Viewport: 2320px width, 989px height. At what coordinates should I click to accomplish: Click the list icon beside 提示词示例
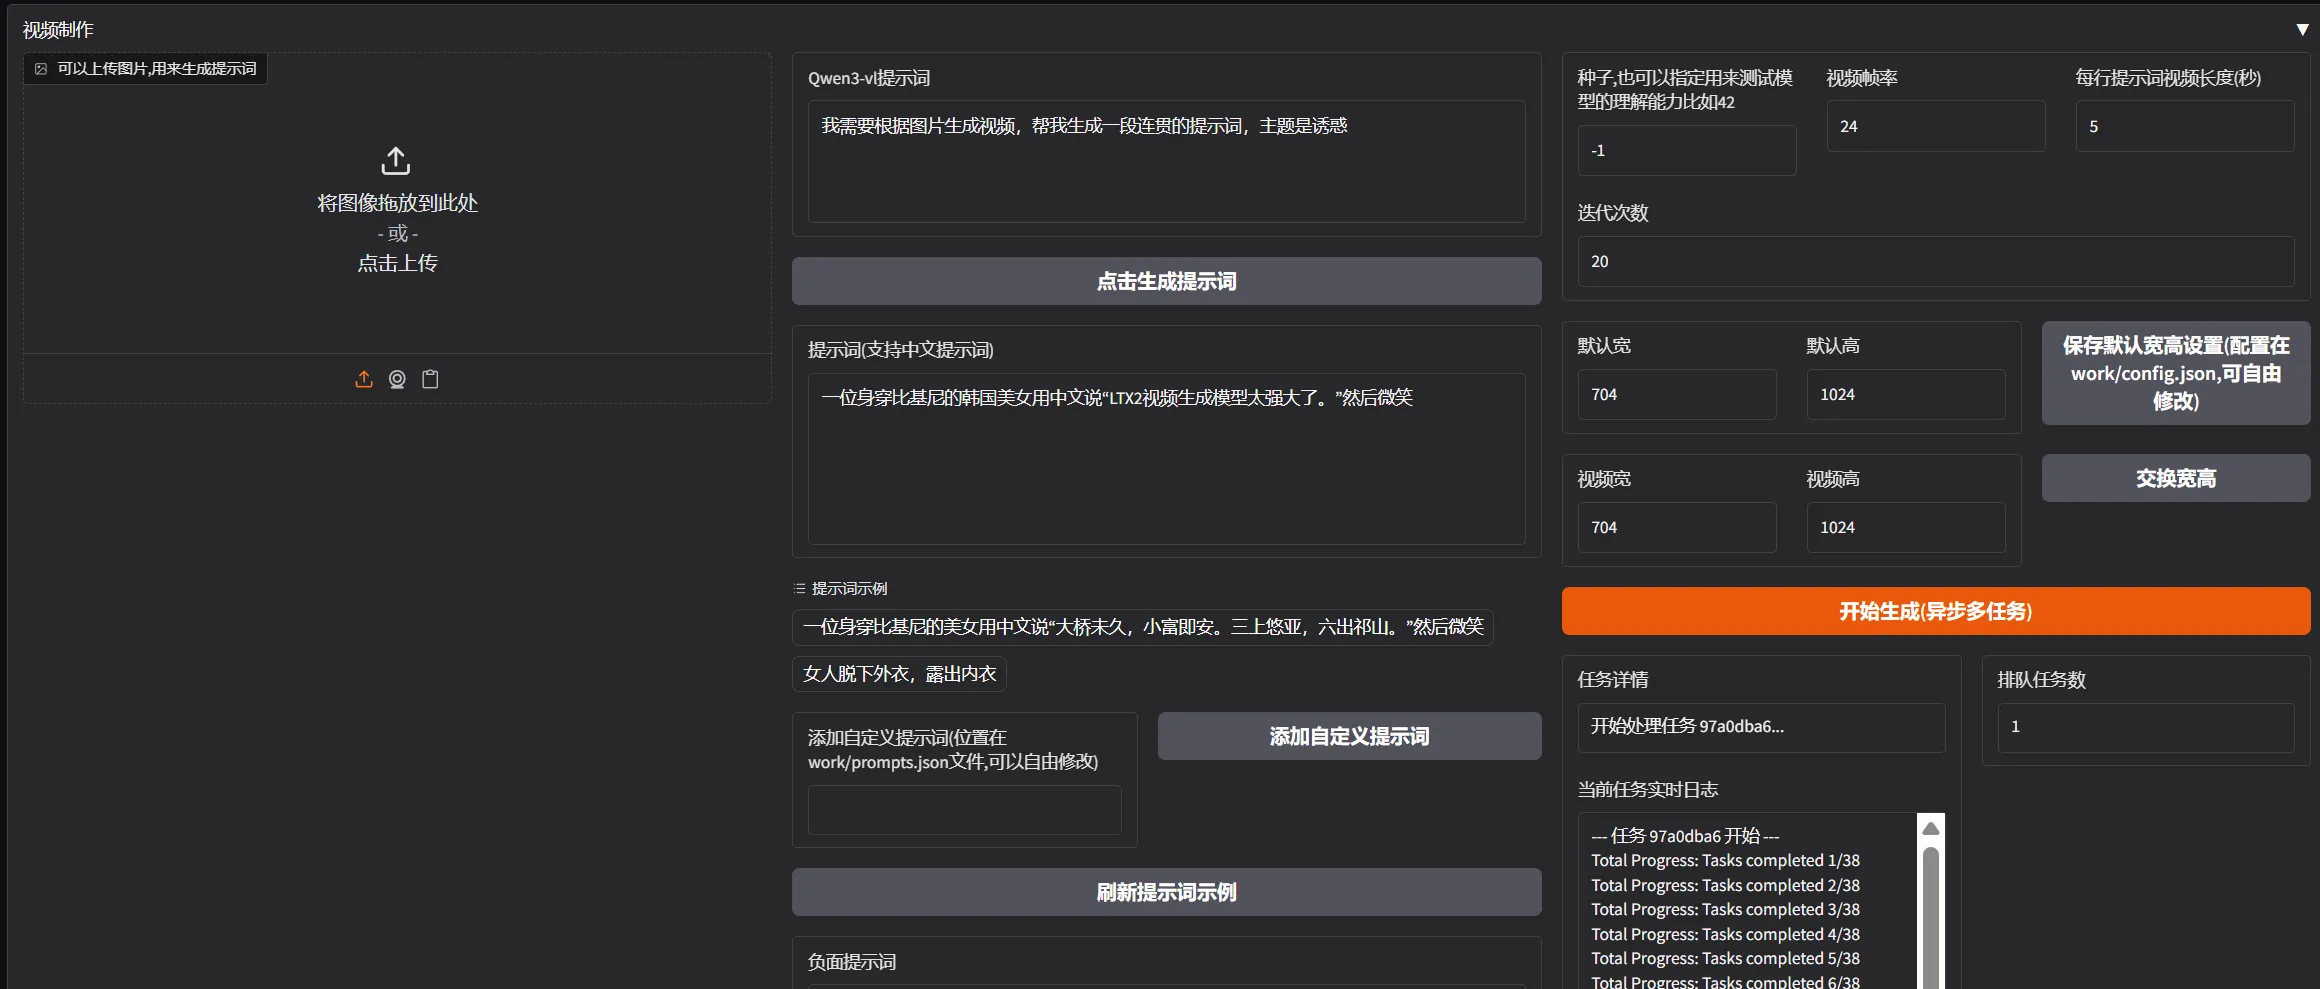coord(798,588)
